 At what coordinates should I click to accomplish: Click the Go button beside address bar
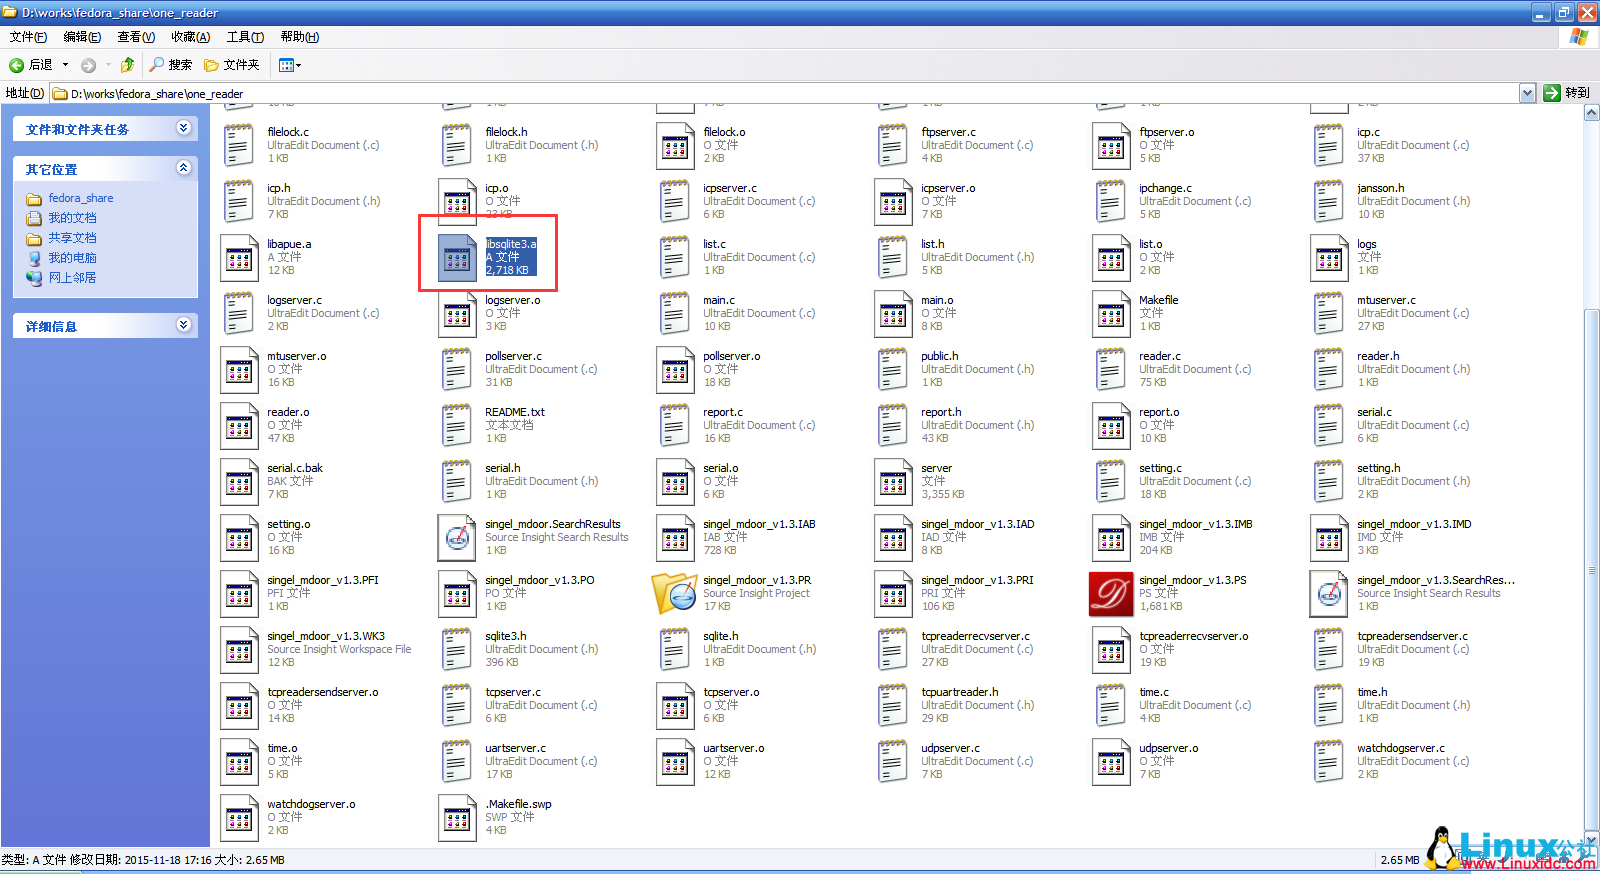coord(1566,93)
